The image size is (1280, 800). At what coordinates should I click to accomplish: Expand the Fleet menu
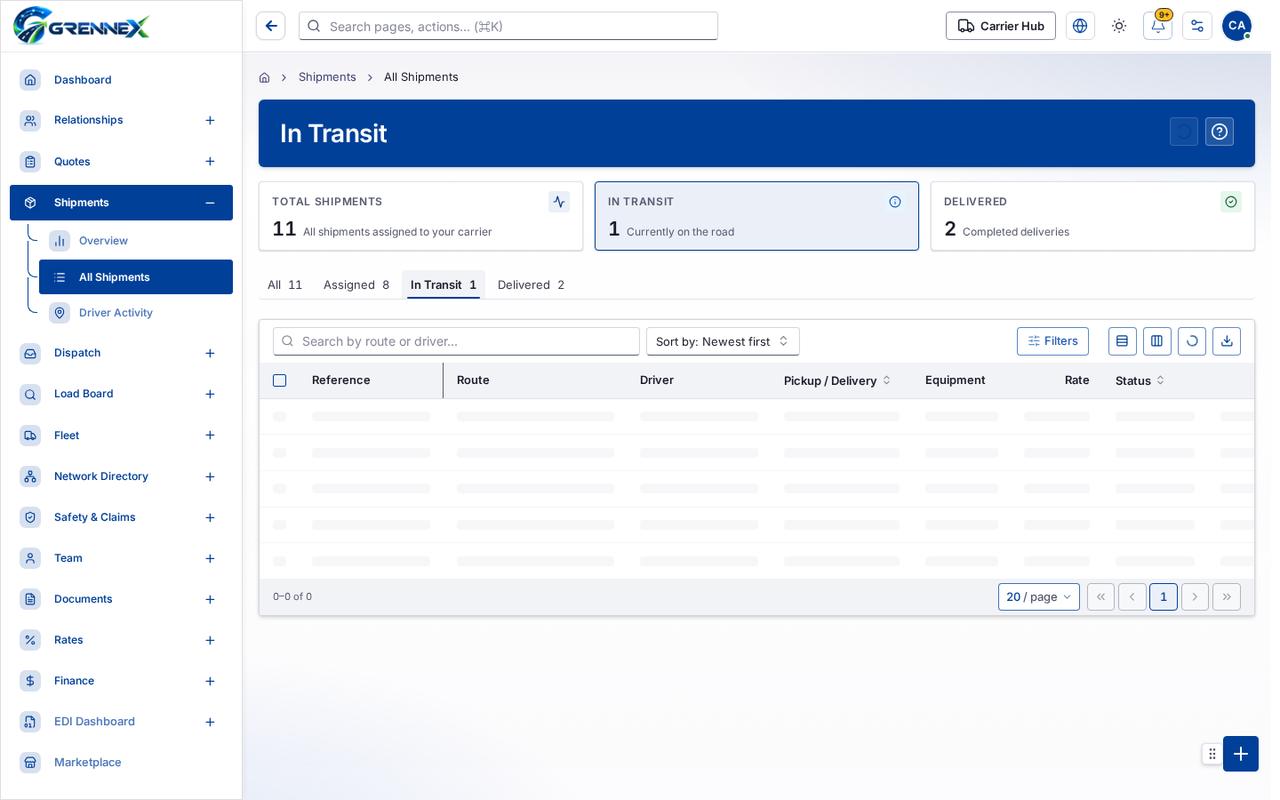click(210, 436)
